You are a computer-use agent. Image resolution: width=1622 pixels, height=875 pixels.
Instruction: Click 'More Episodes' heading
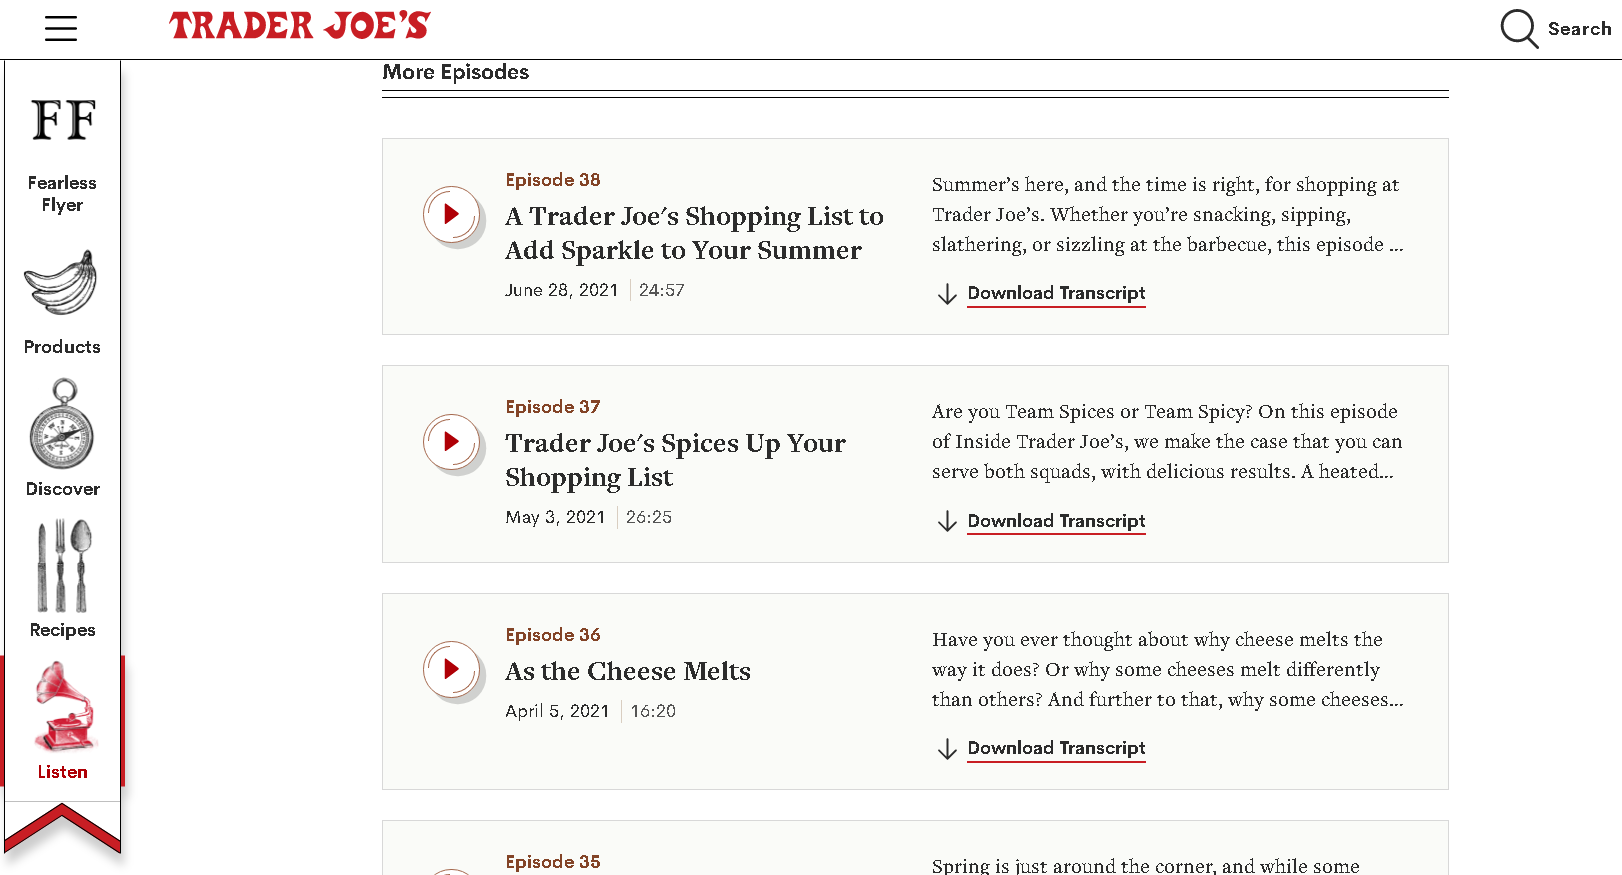tap(456, 72)
